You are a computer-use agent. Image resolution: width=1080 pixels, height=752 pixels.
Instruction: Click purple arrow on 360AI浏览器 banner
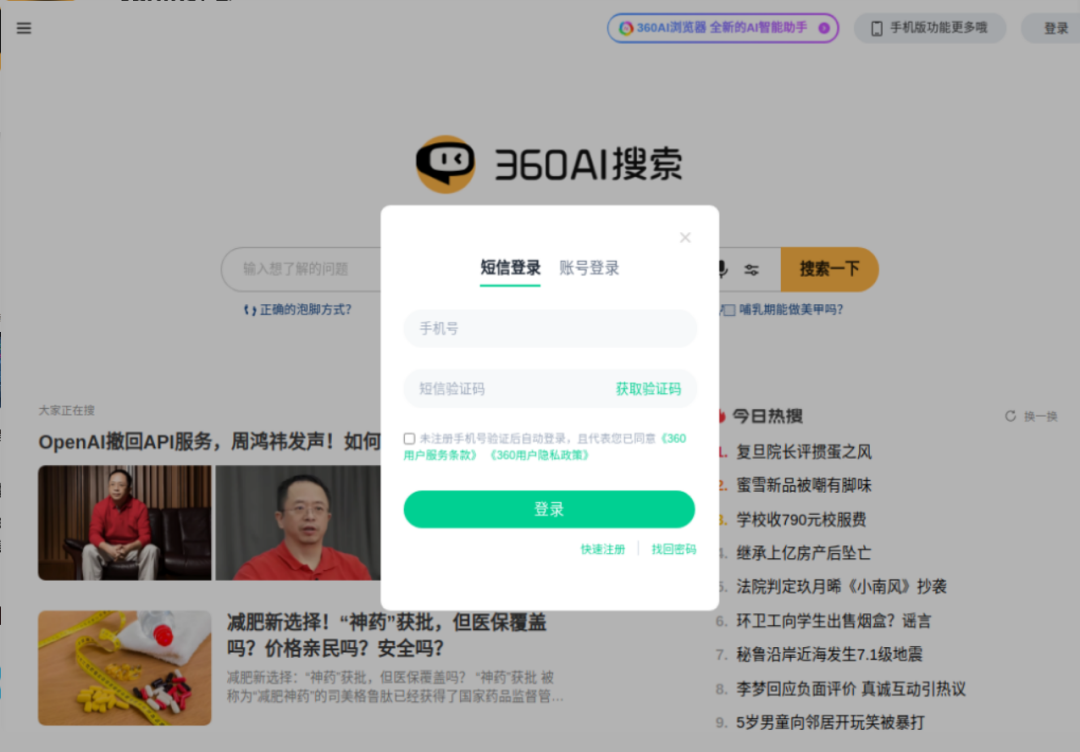[824, 28]
